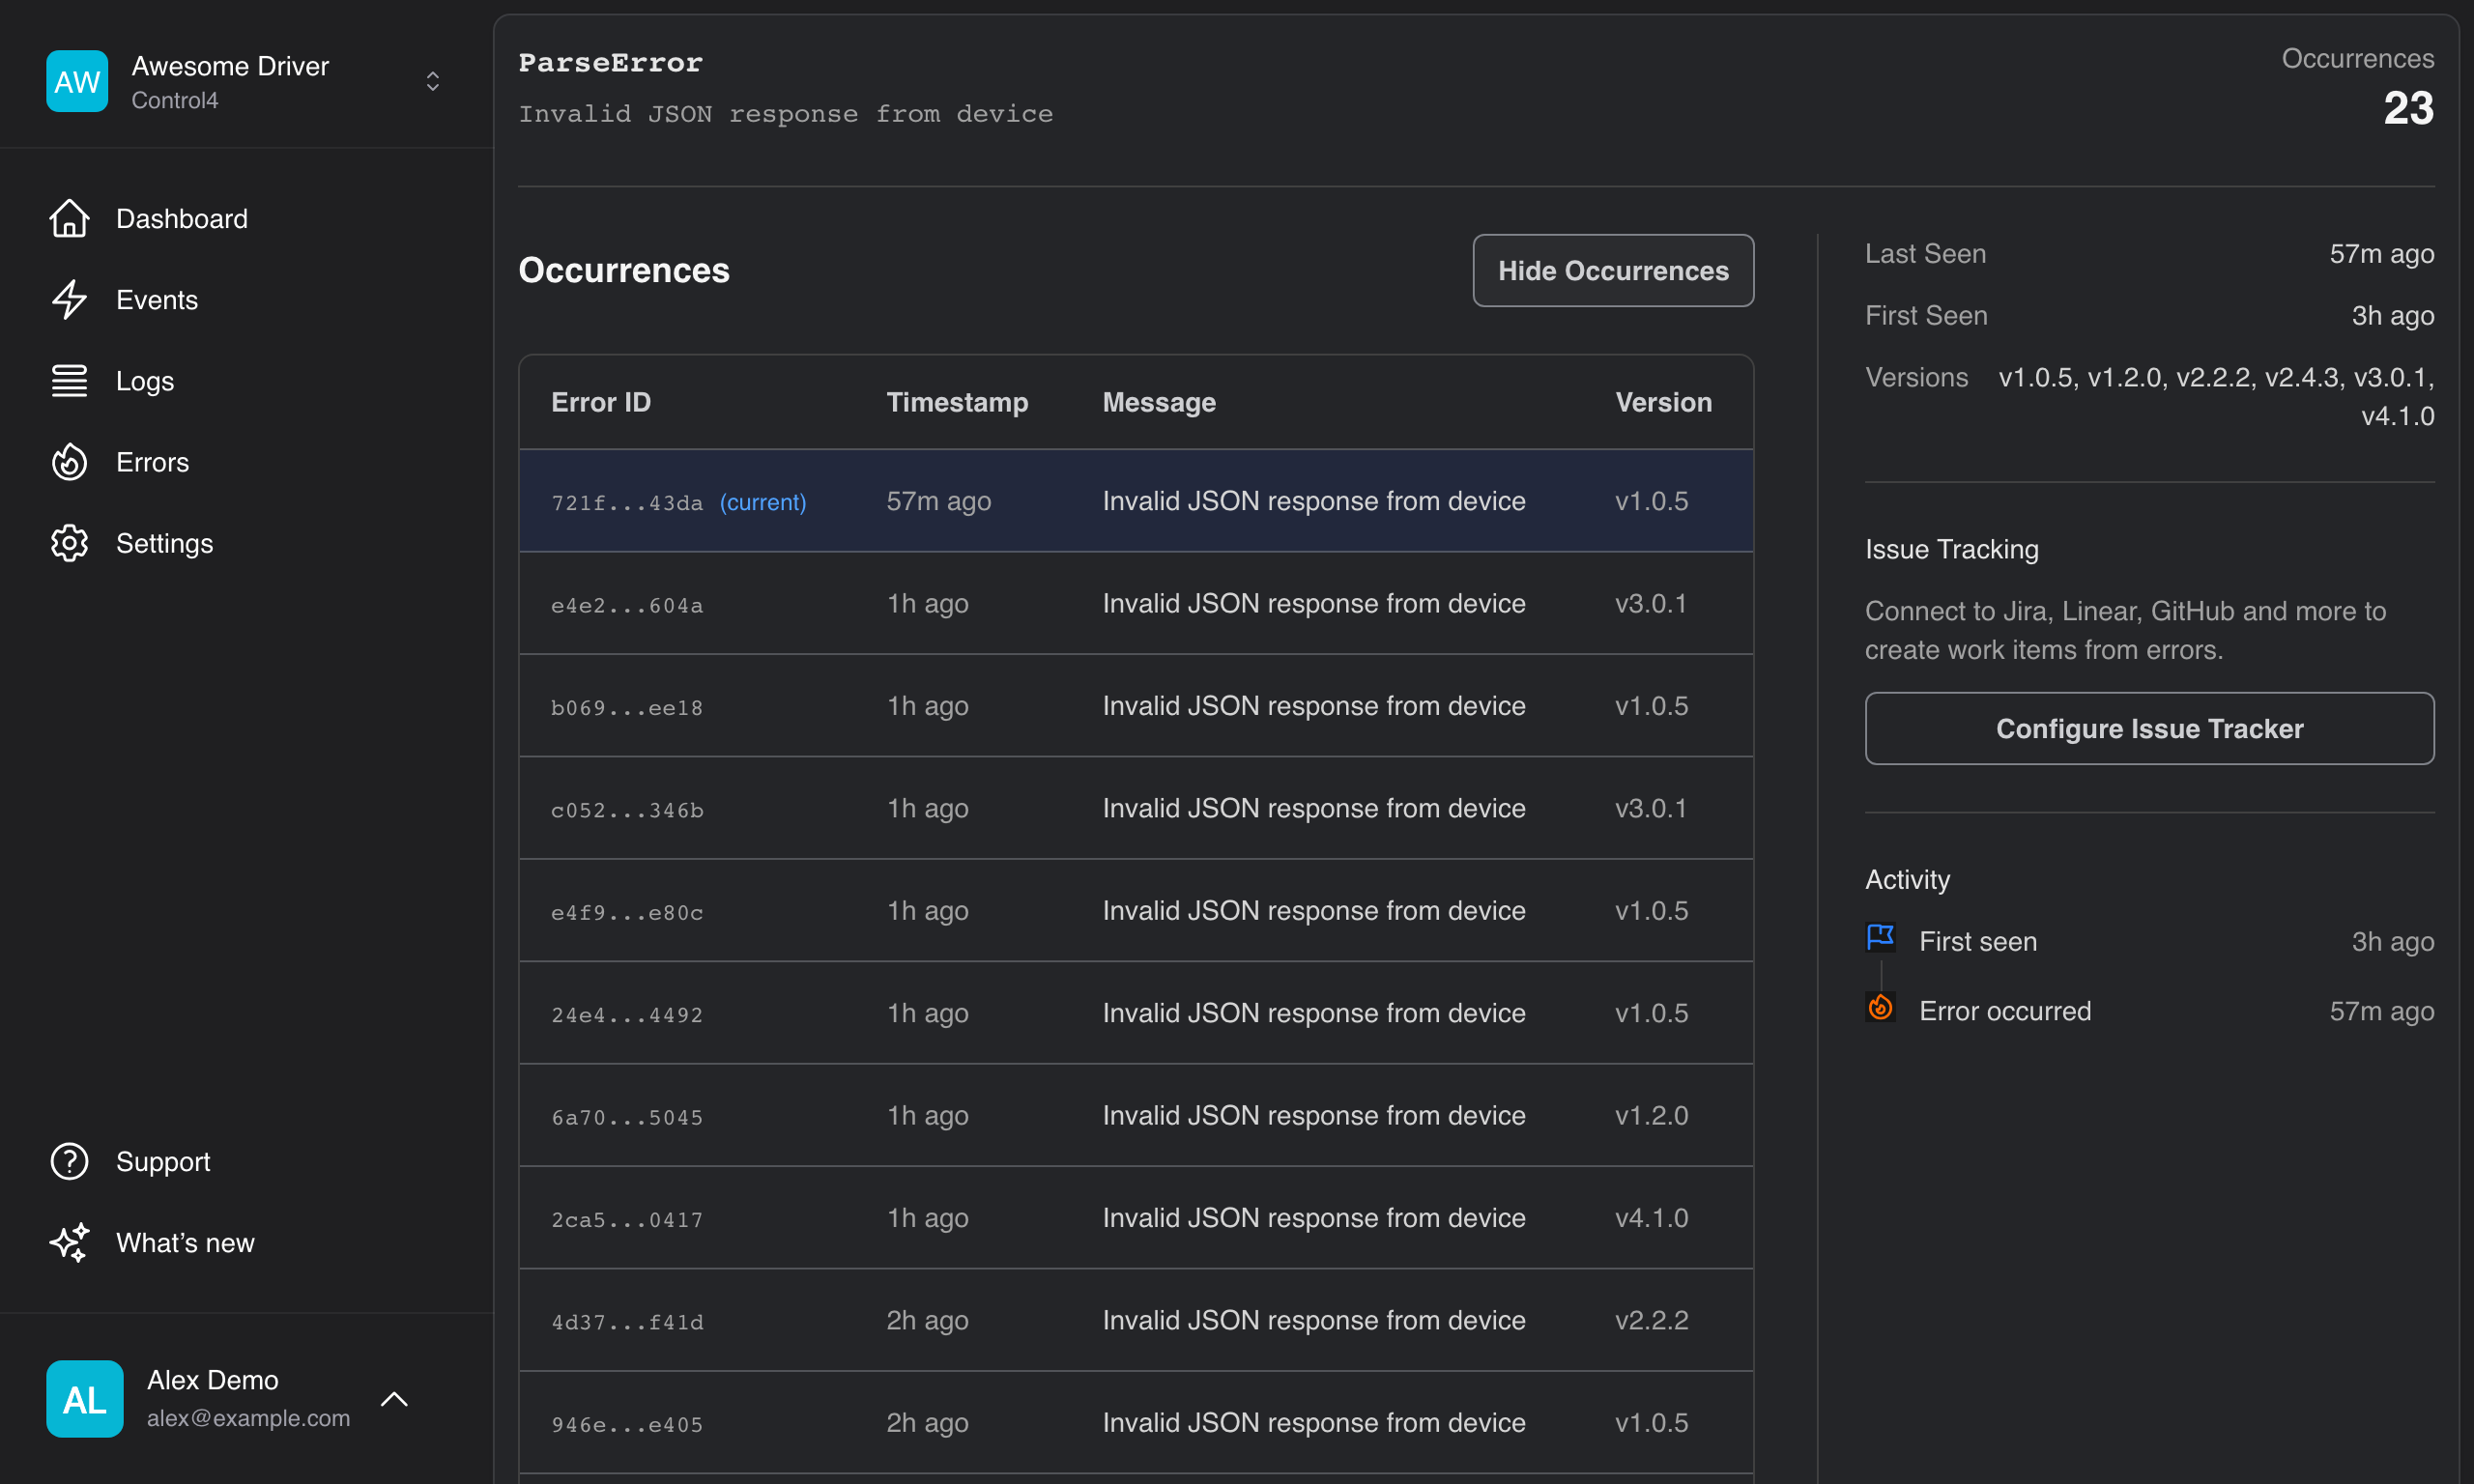Viewport: 2474px width, 1484px height.
Task: Expand the Awesome Driver workspace switcher
Action: point(433,81)
